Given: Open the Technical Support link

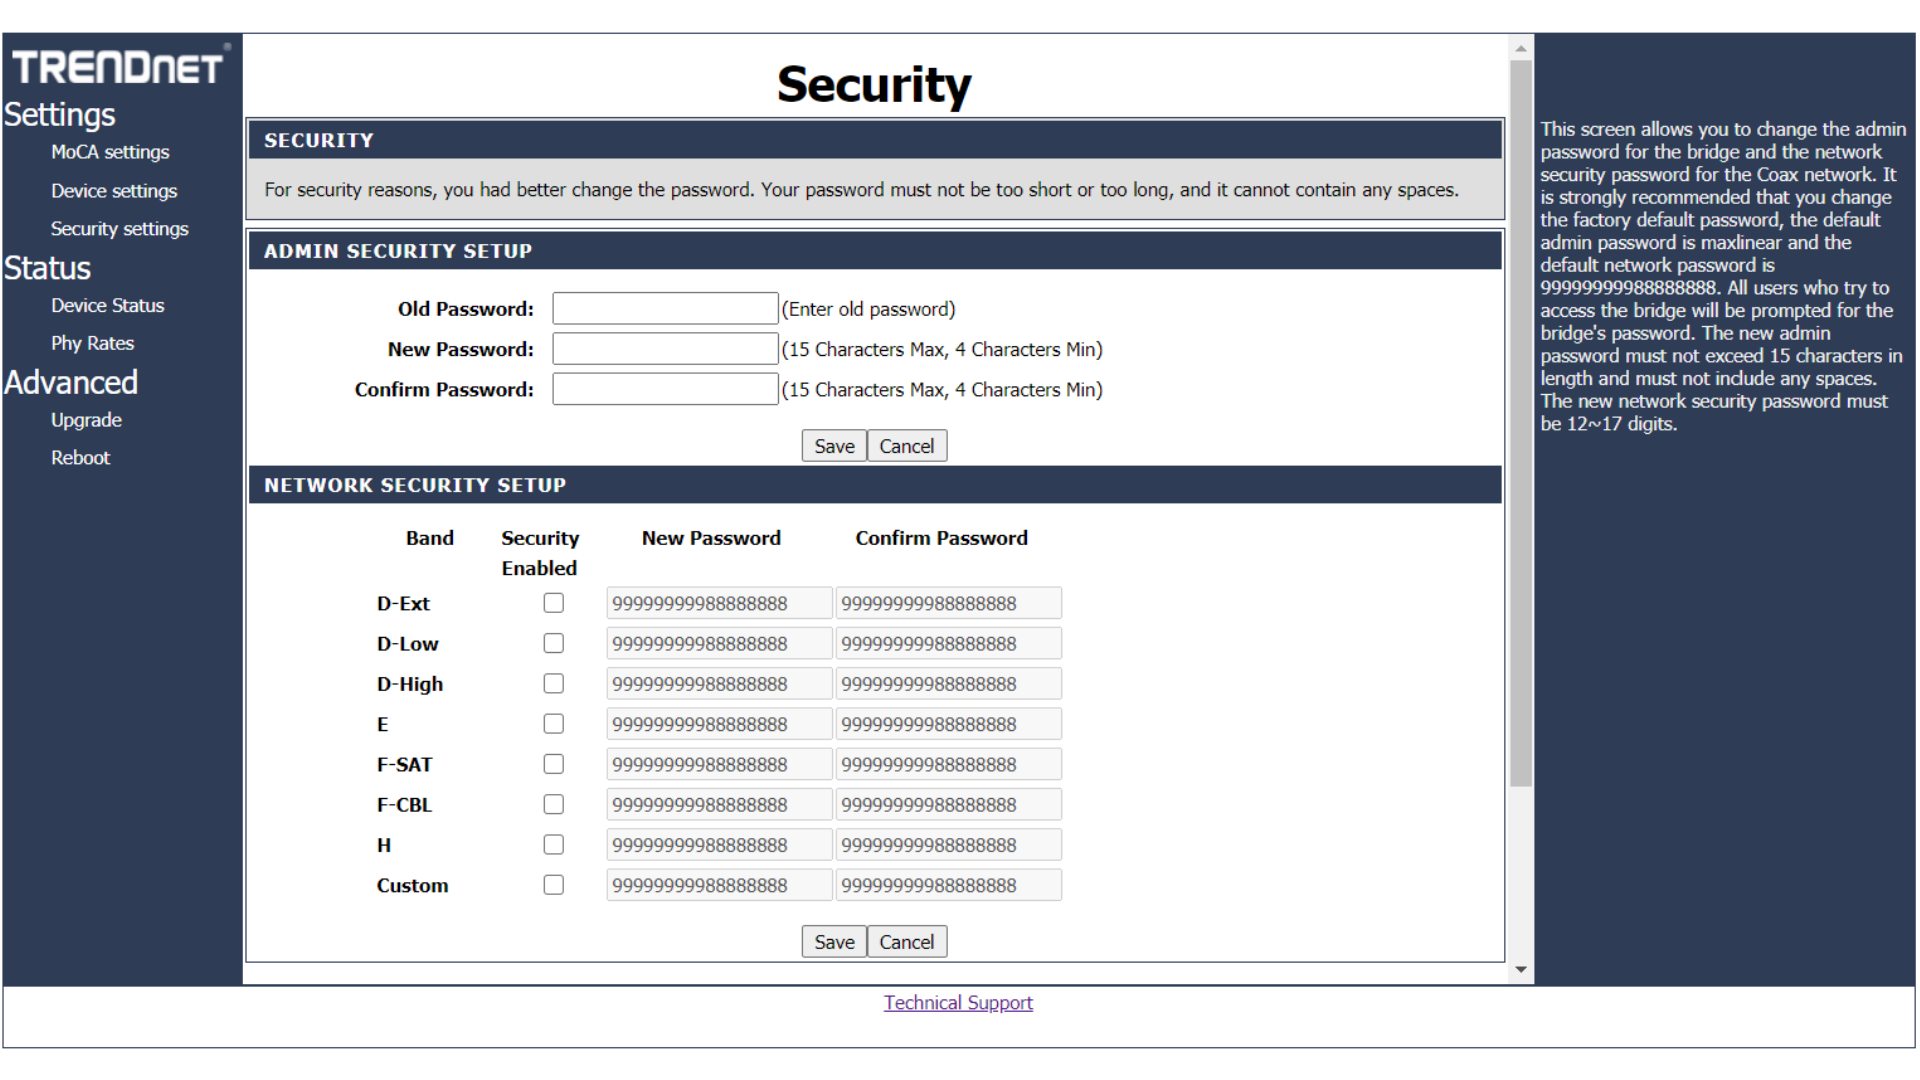Looking at the screenshot, I should [957, 1003].
